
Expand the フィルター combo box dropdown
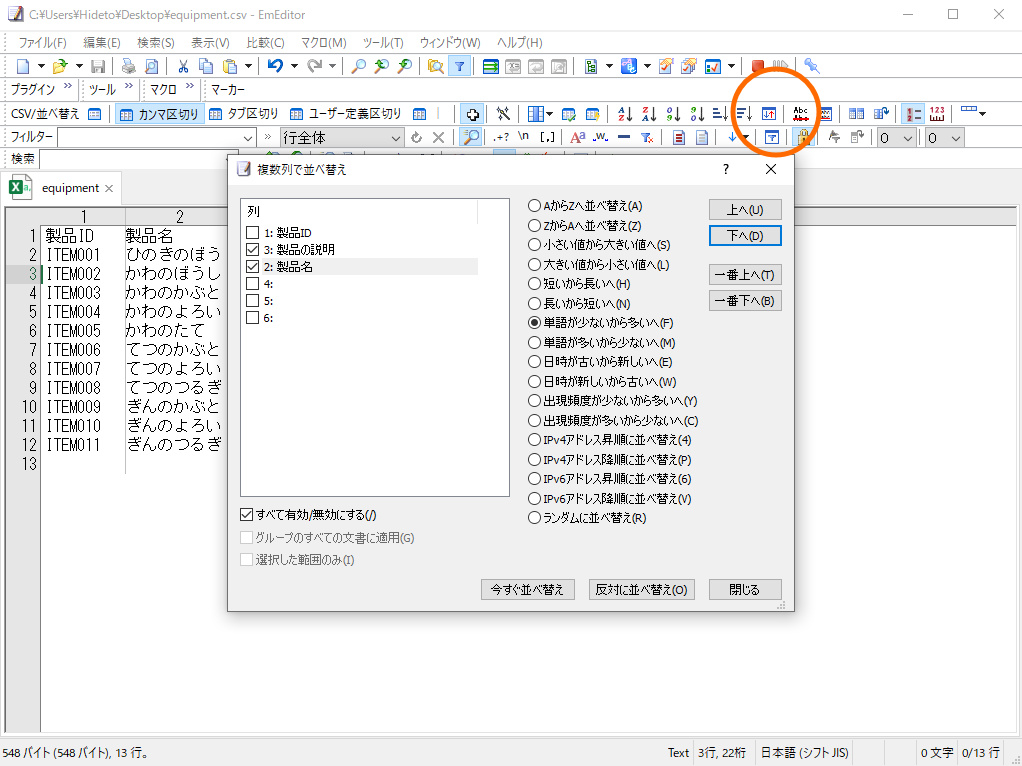click(248, 138)
